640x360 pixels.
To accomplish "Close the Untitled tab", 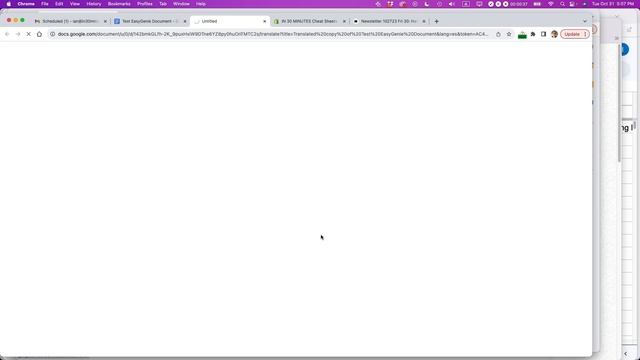I will (x=264, y=21).
